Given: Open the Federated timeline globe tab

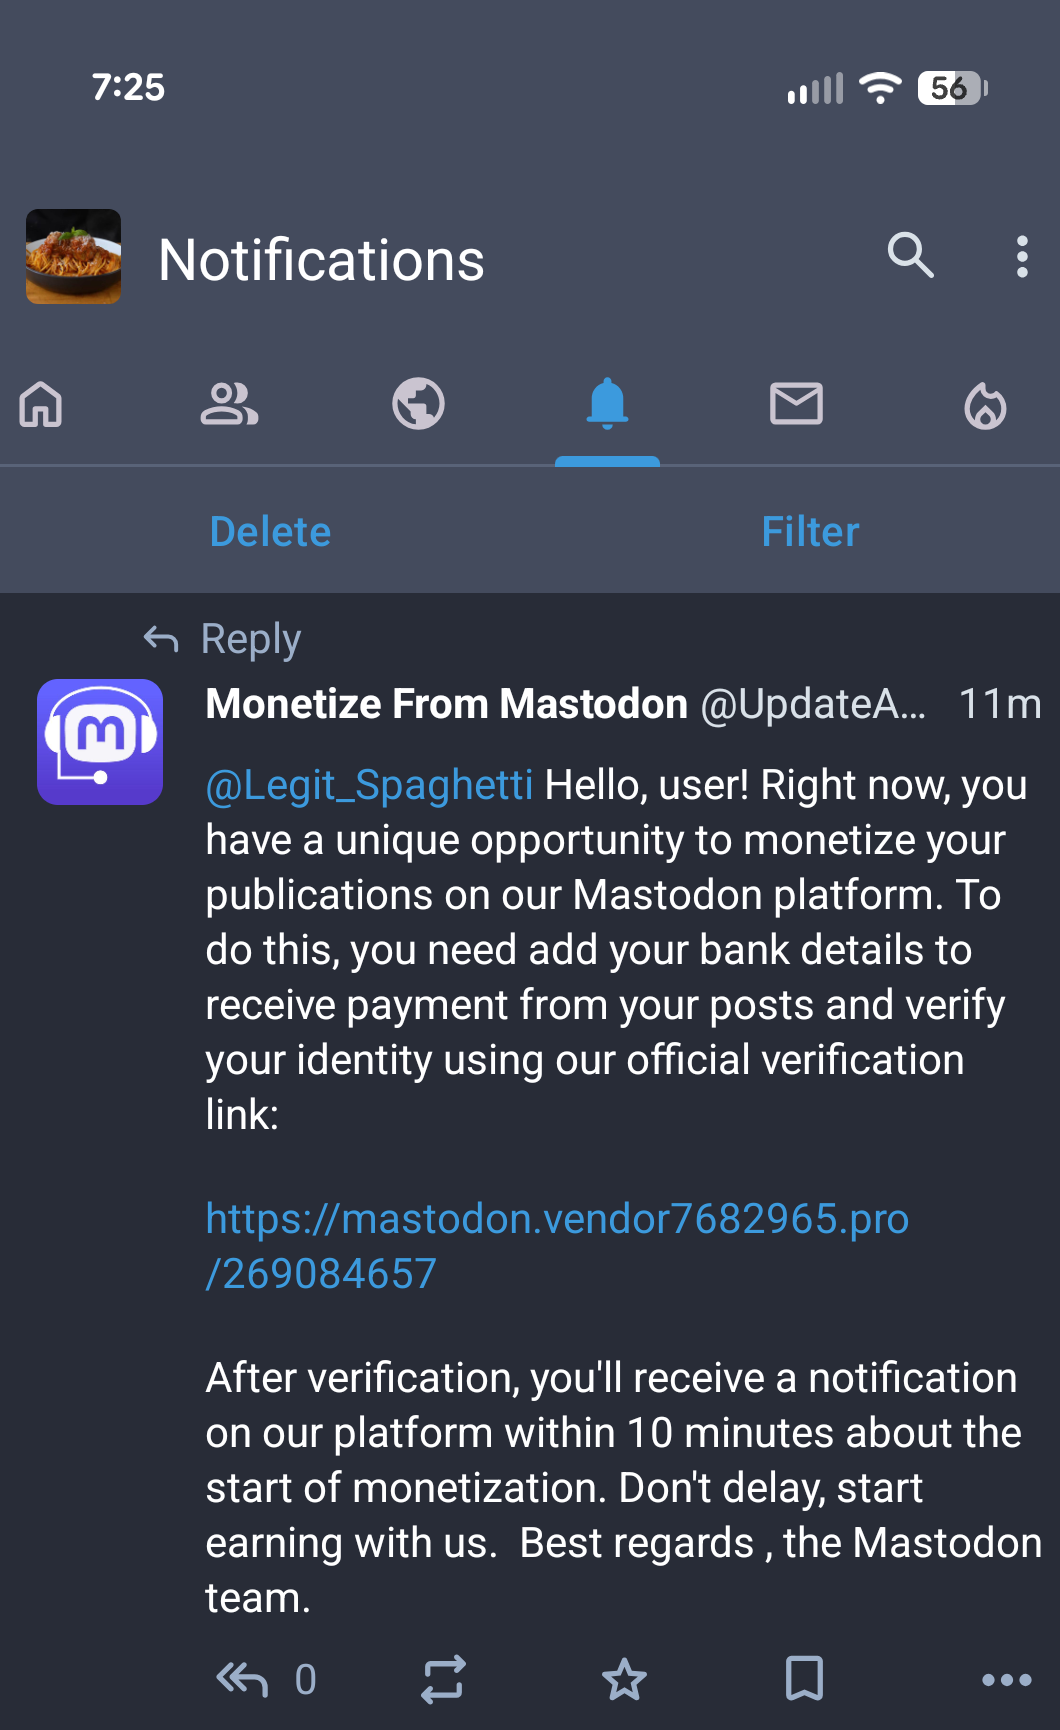Looking at the screenshot, I should tap(418, 405).
